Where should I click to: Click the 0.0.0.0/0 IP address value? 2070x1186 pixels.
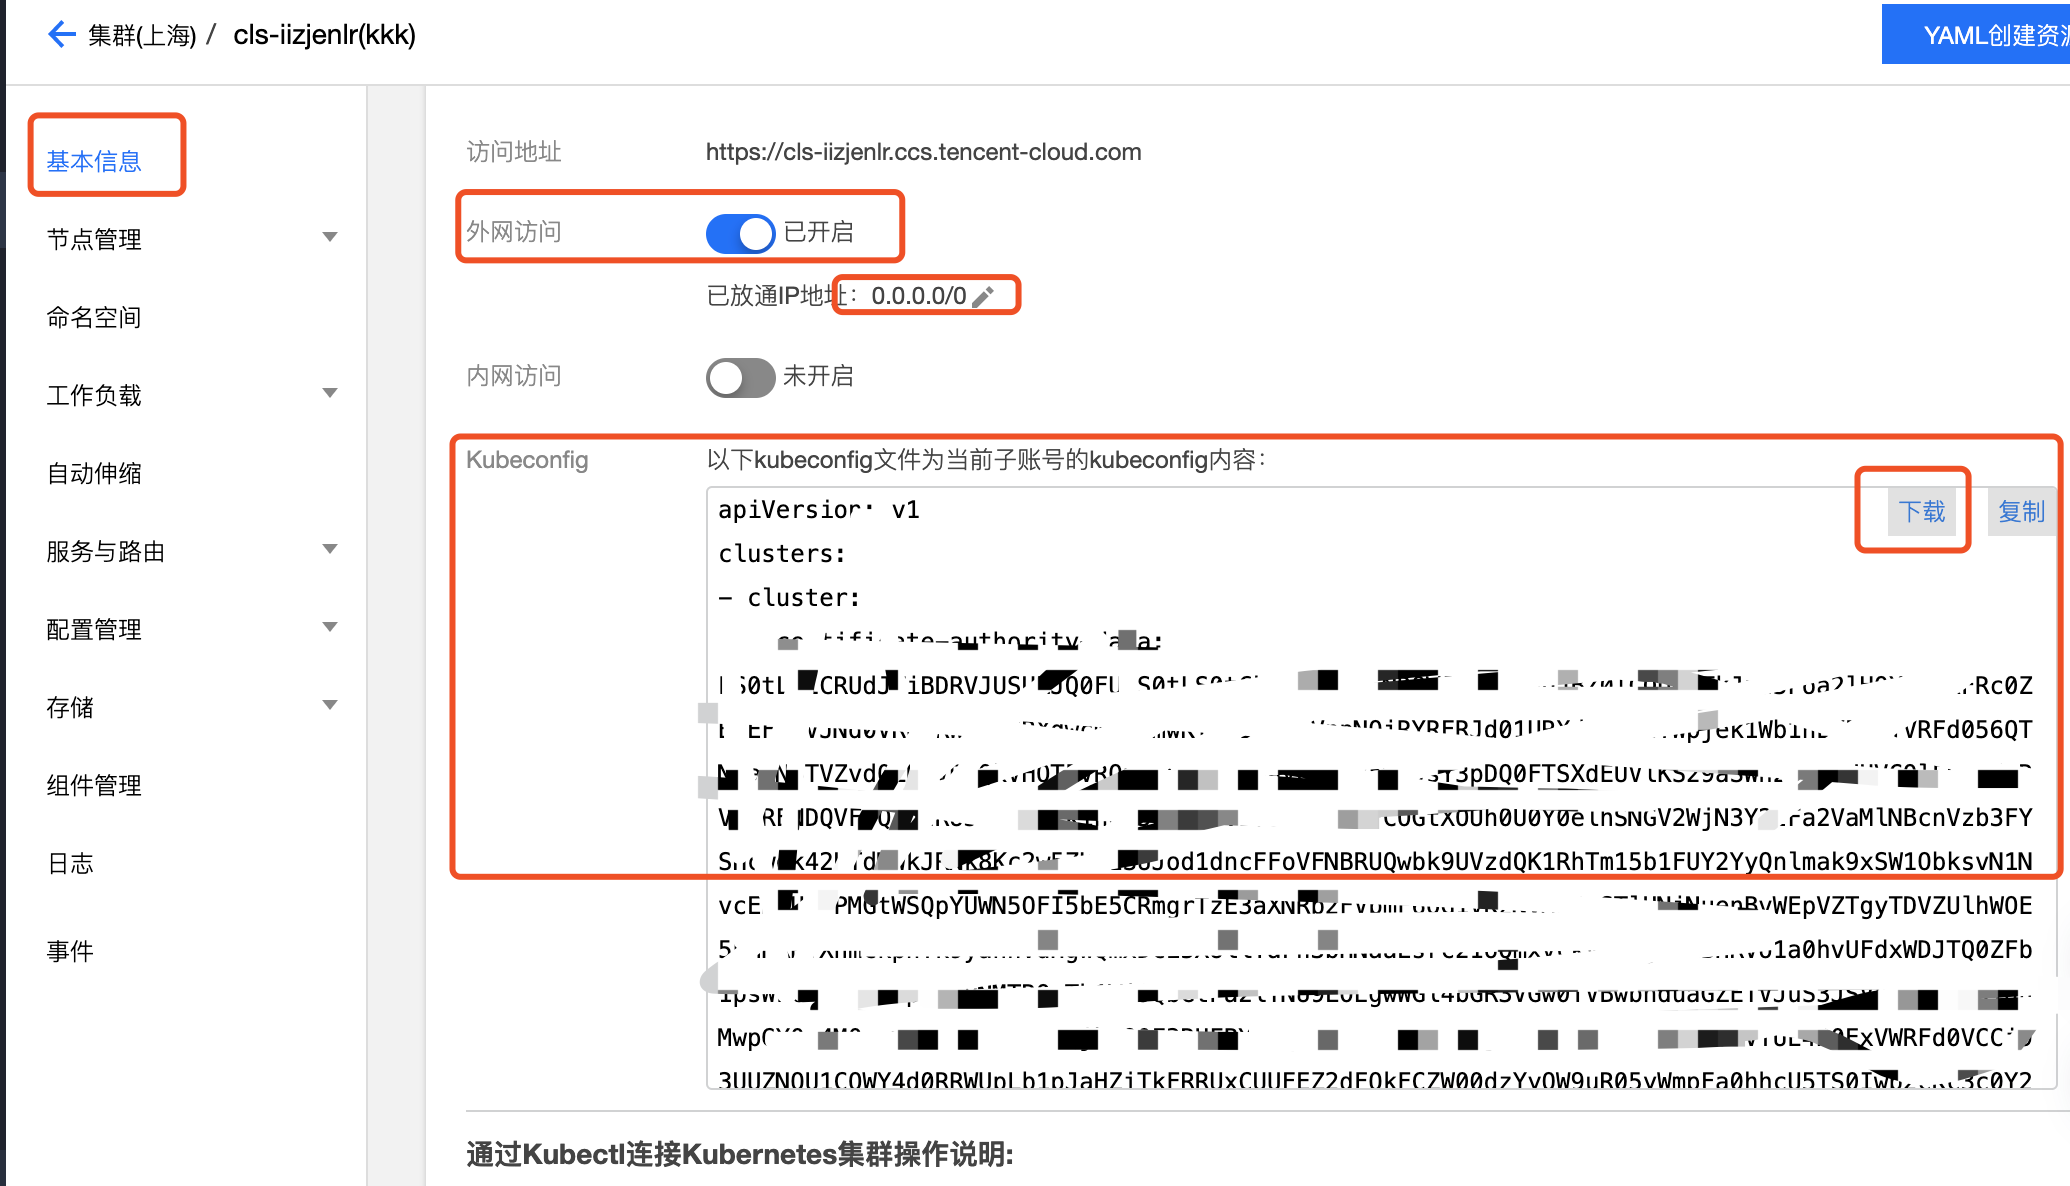tap(918, 296)
